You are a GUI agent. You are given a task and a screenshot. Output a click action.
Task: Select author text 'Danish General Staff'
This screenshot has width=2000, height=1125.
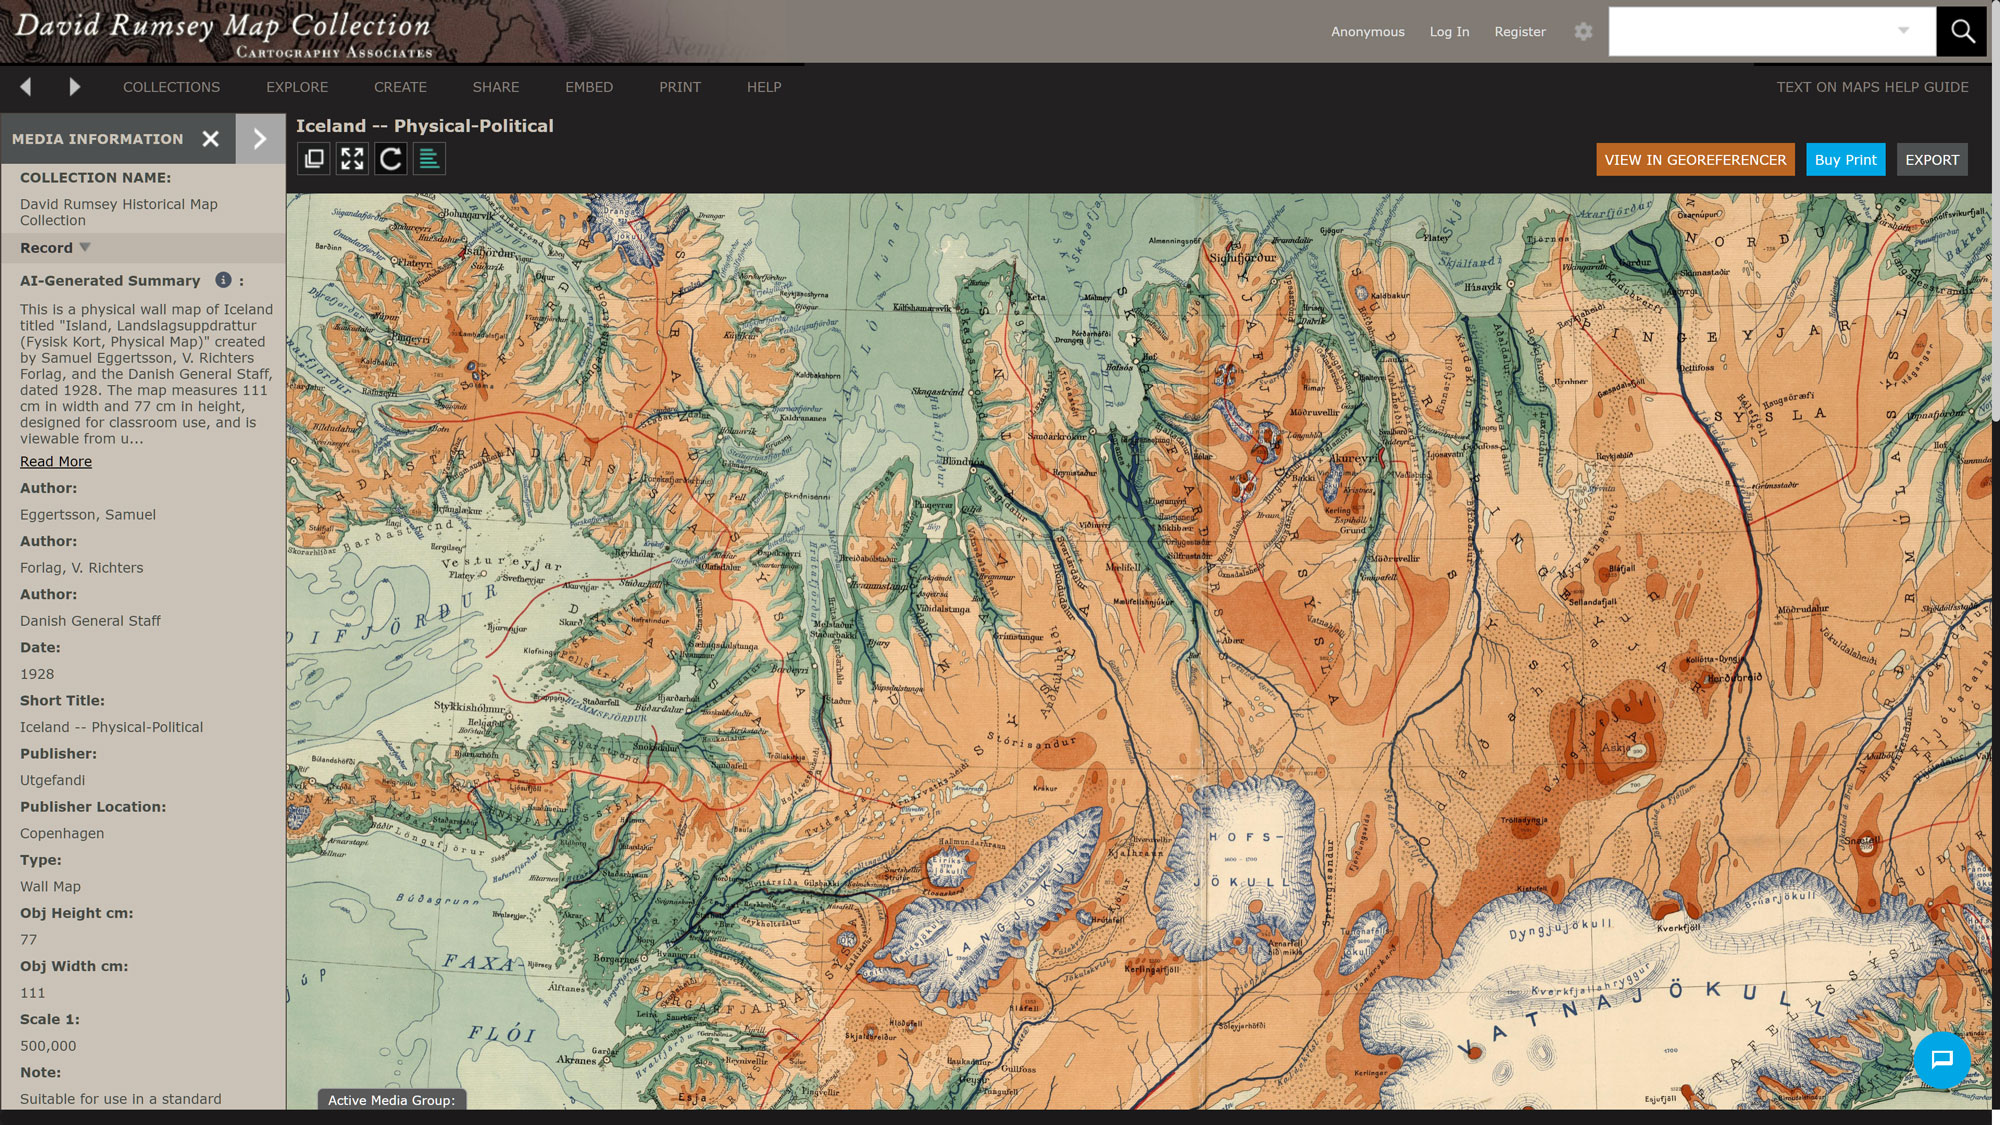pos(90,621)
